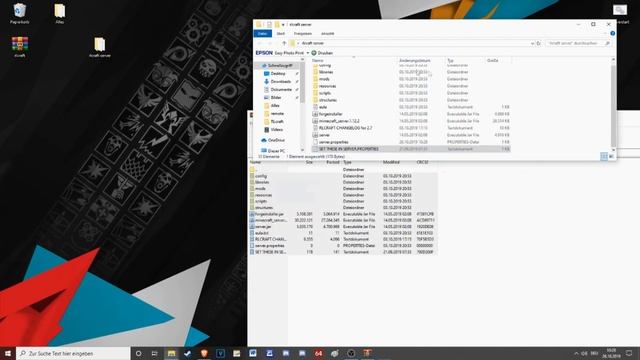
Task: Open Explorer help question mark icon
Action: coord(612,33)
